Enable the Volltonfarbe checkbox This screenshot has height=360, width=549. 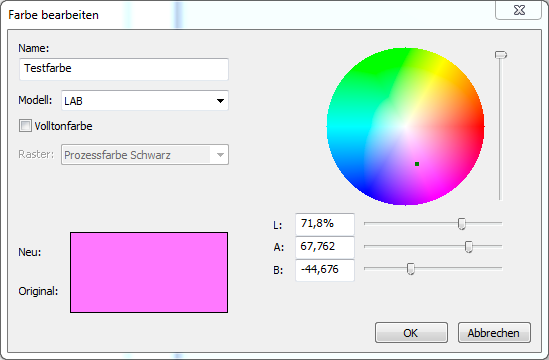point(25,126)
